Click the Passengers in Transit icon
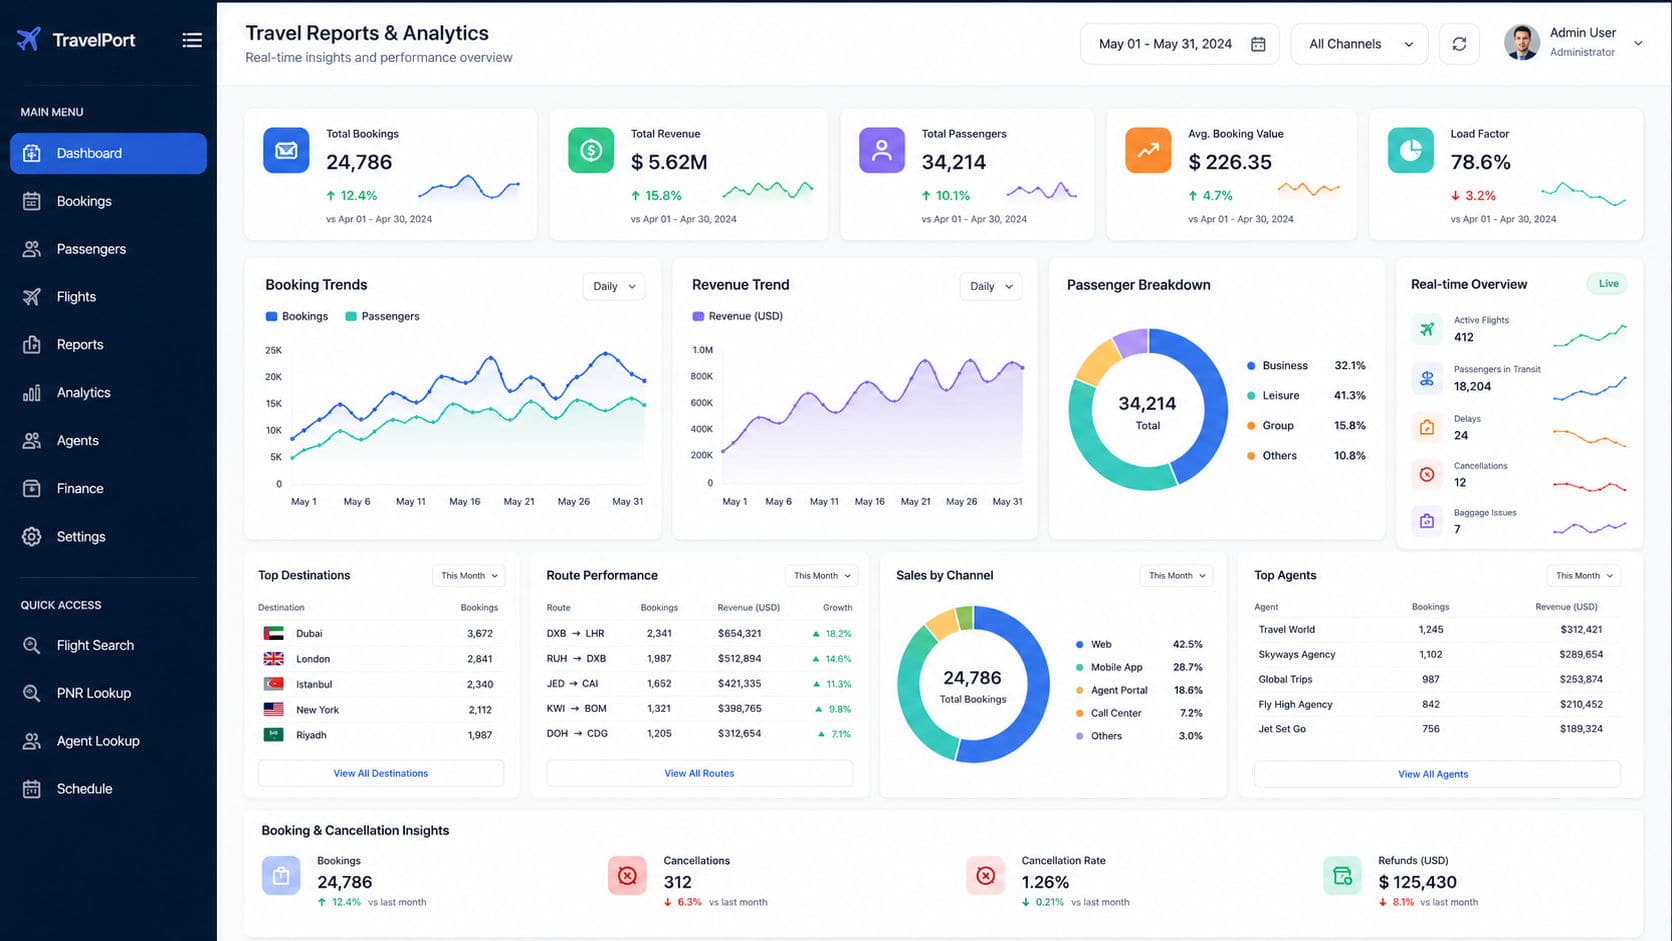 point(1427,378)
